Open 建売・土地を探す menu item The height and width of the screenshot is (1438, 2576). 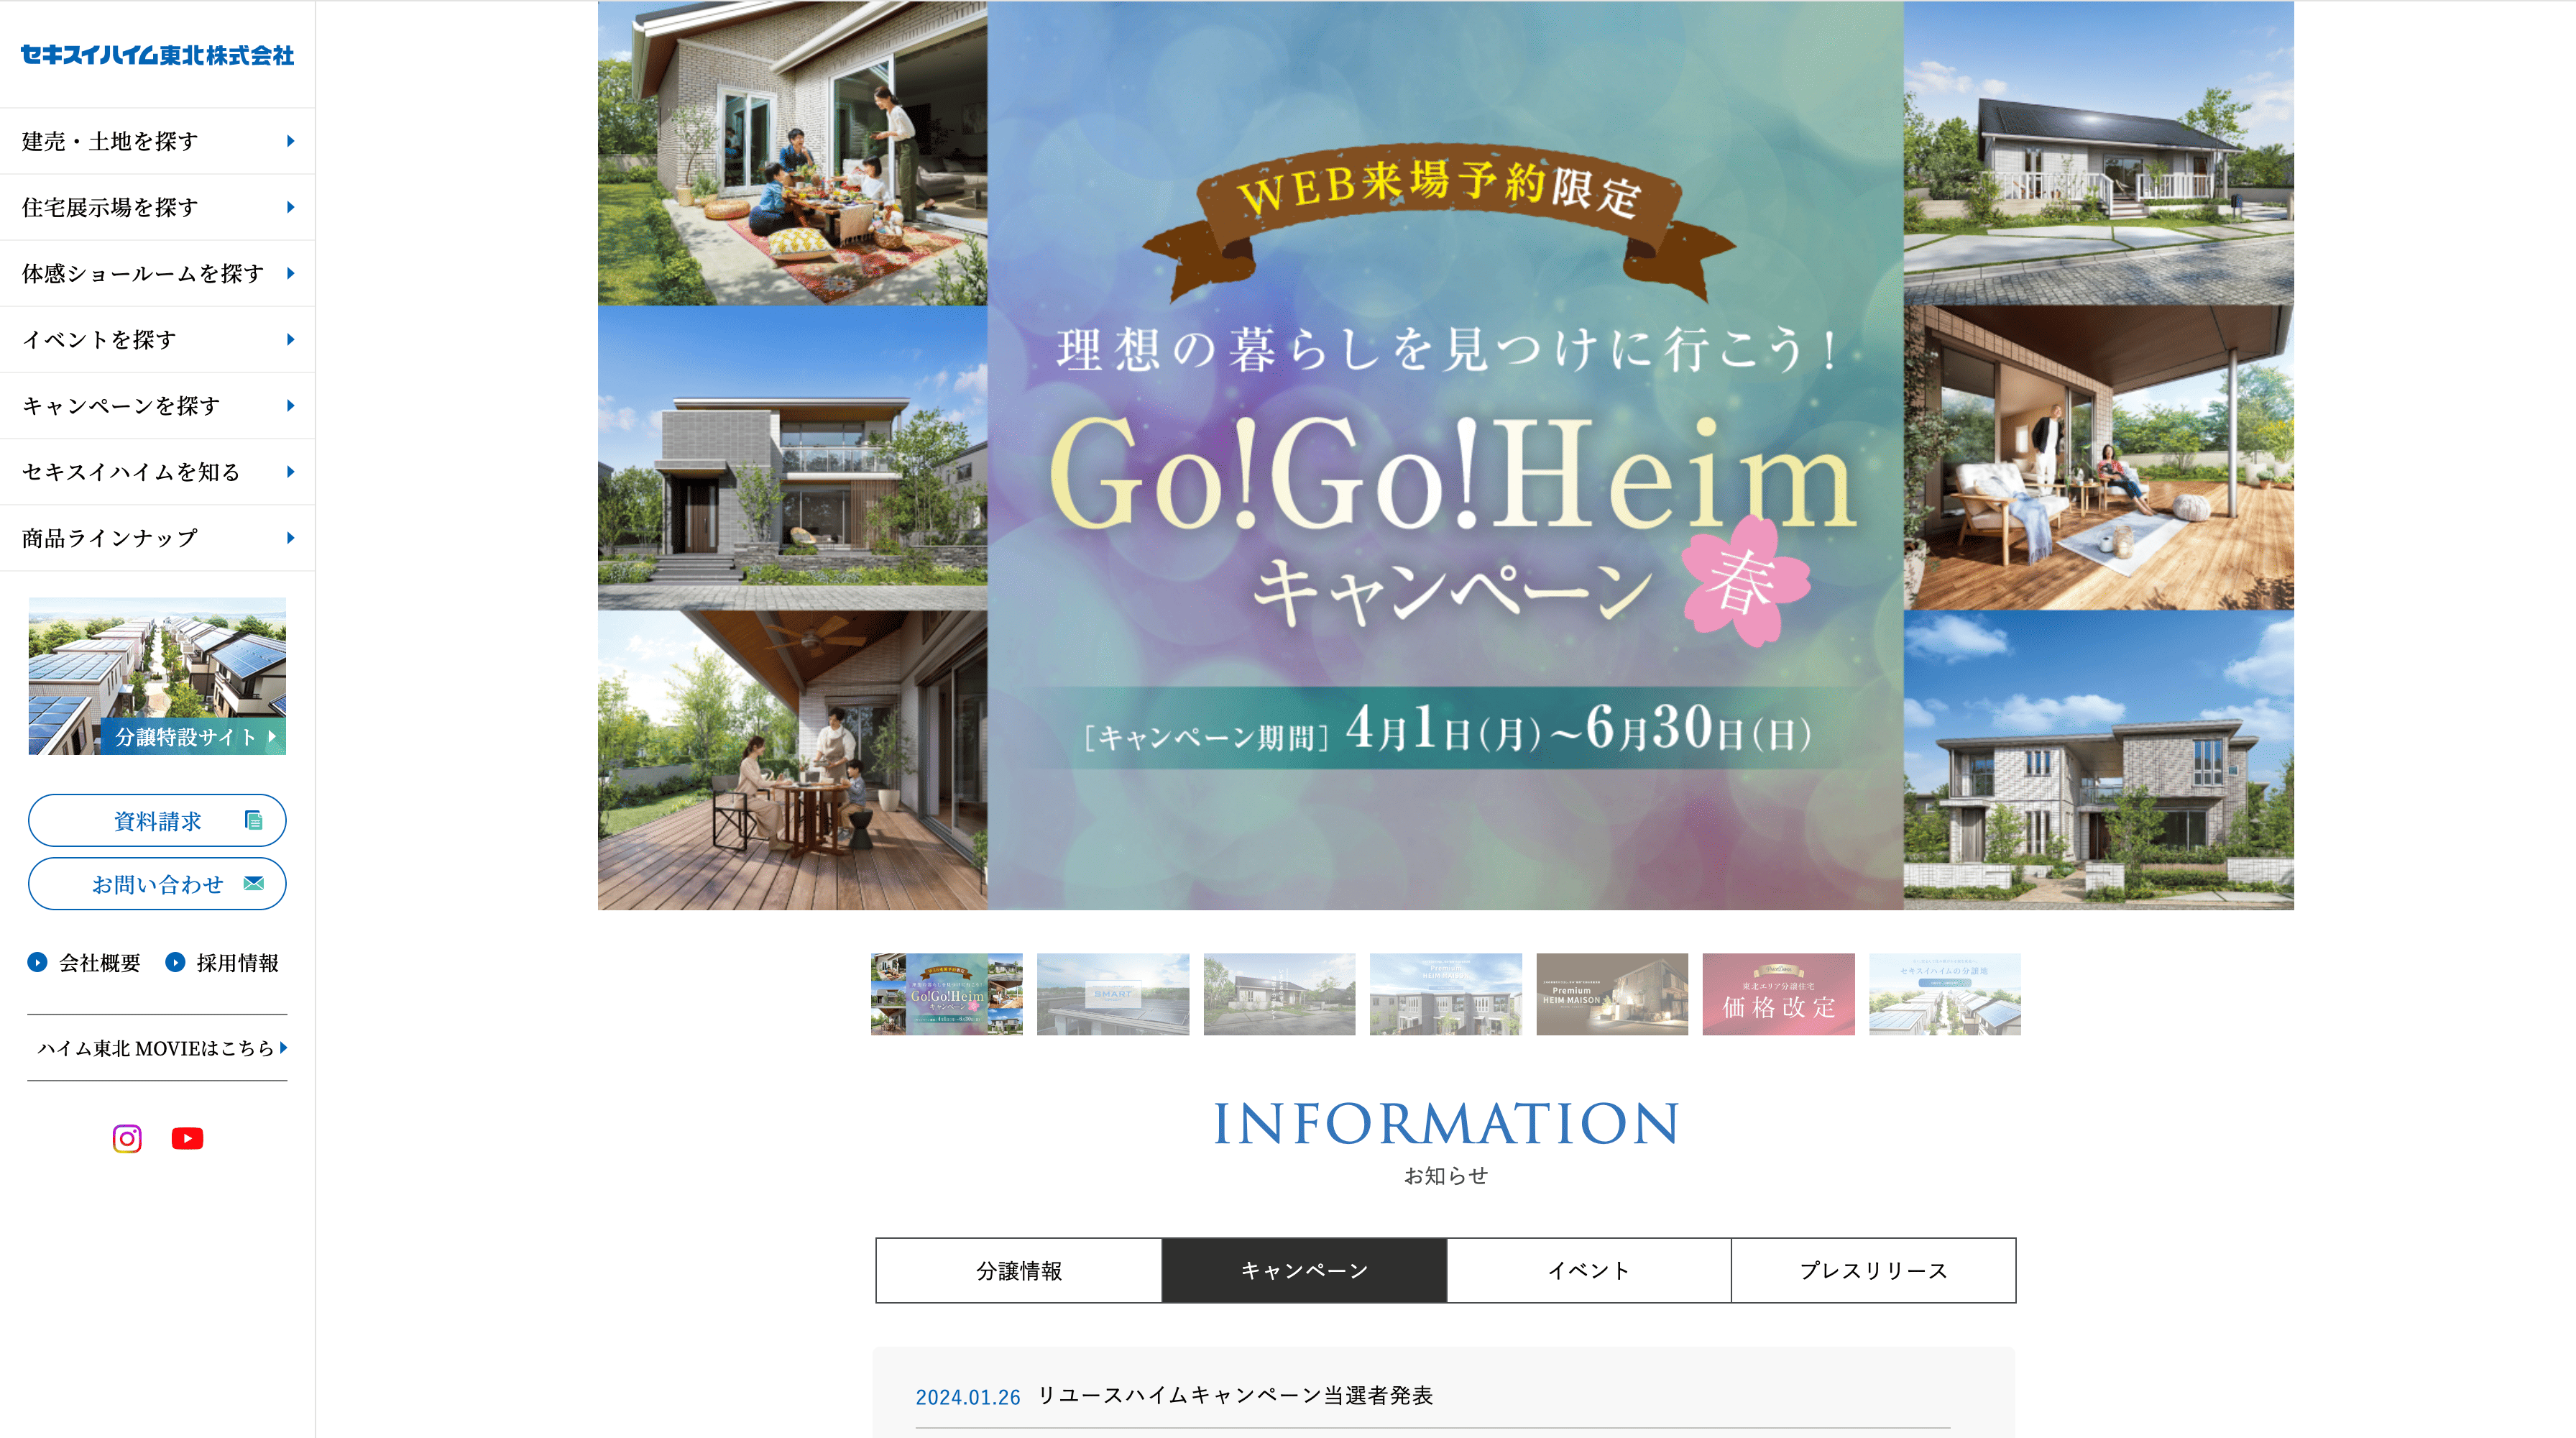tap(157, 141)
